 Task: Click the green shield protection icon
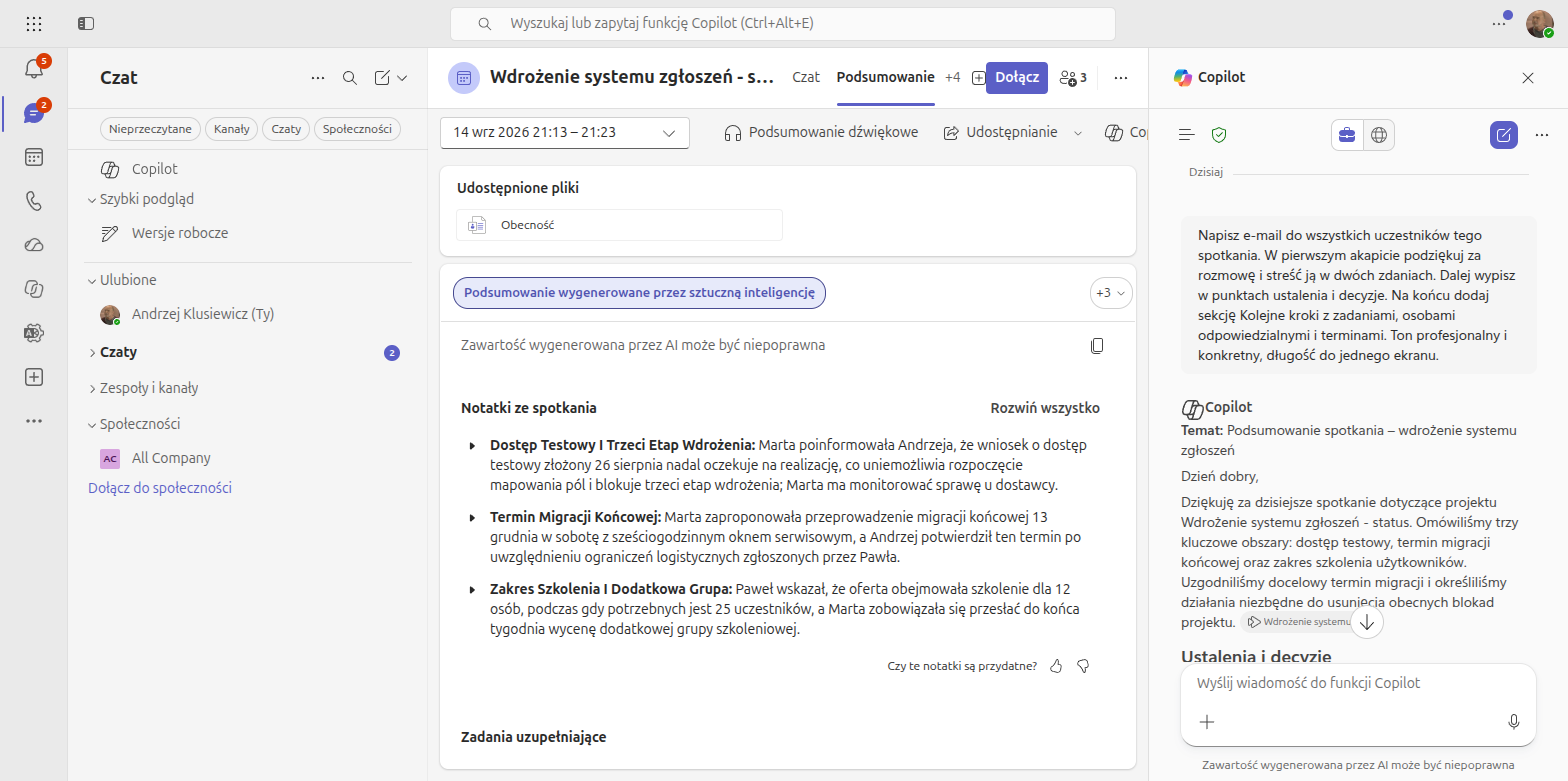(x=1219, y=134)
